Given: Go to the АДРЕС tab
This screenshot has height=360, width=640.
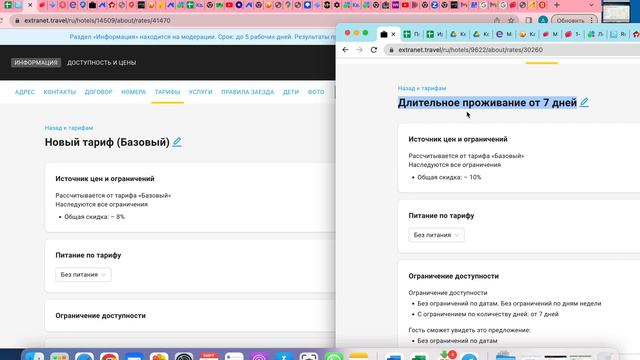Looking at the screenshot, I should tap(25, 92).
